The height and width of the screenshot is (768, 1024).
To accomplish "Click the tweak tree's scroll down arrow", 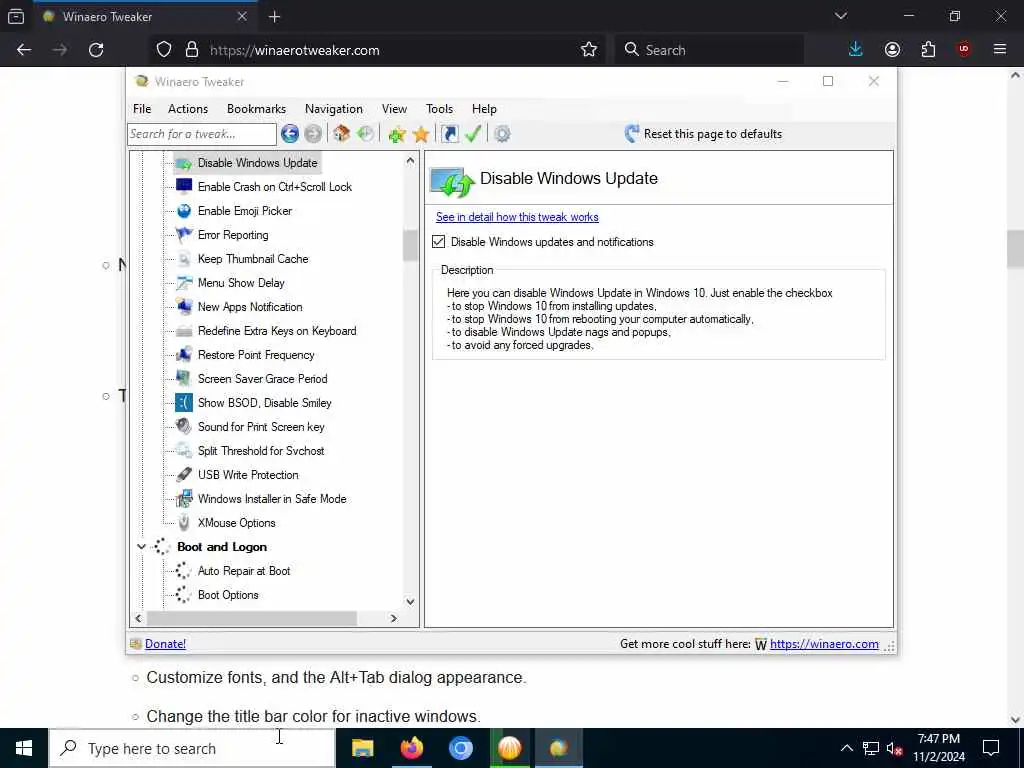I will (410, 601).
